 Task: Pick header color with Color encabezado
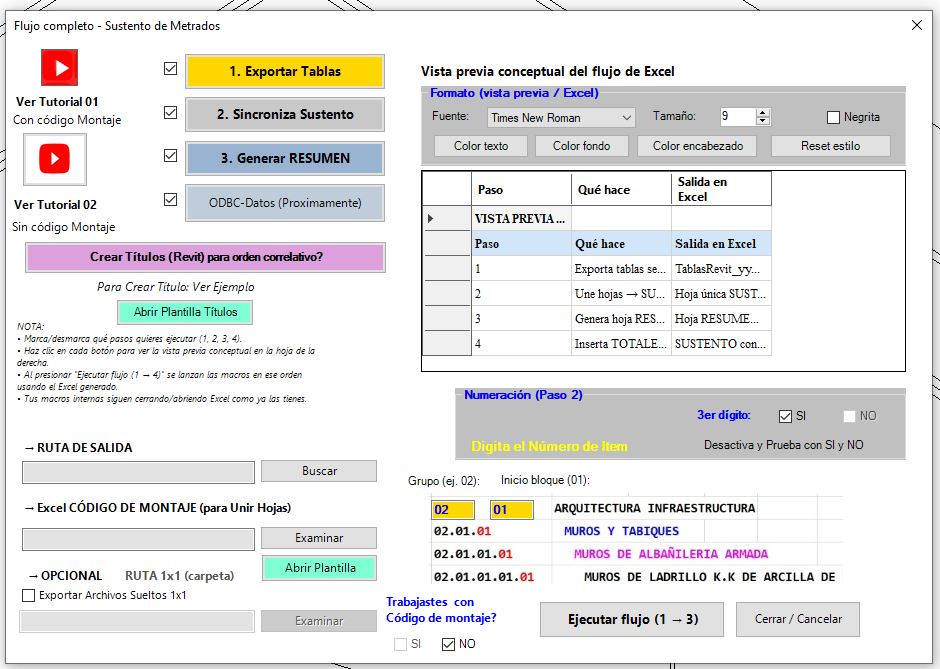click(697, 146)
